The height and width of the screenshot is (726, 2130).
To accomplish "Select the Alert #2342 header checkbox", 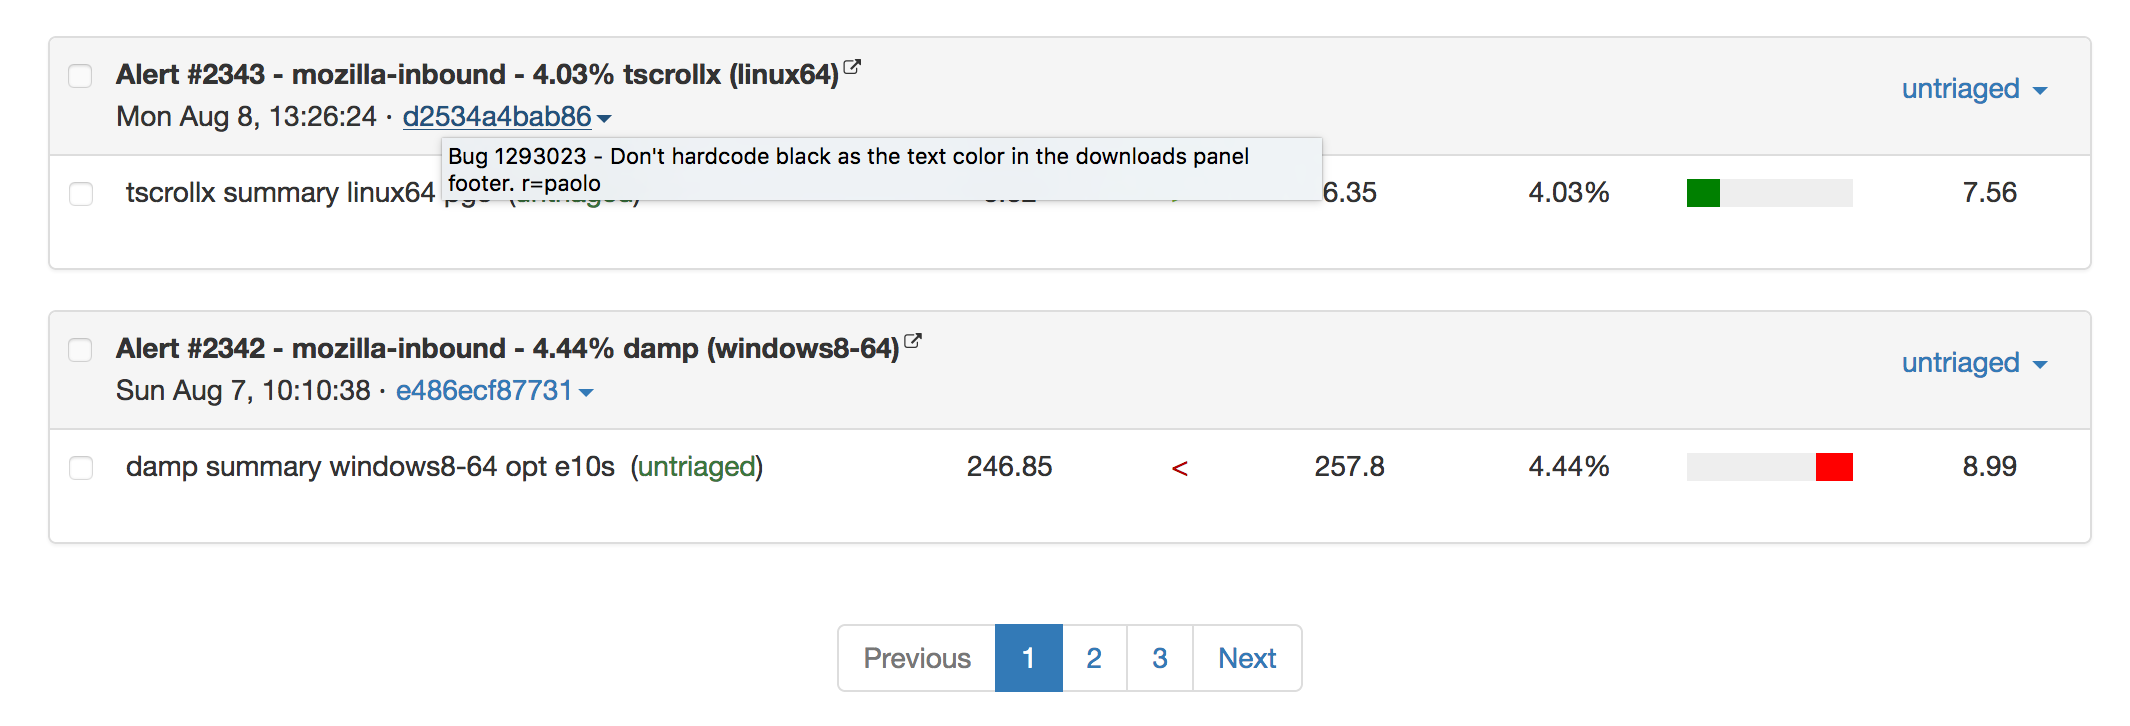I will pos(80,350).
